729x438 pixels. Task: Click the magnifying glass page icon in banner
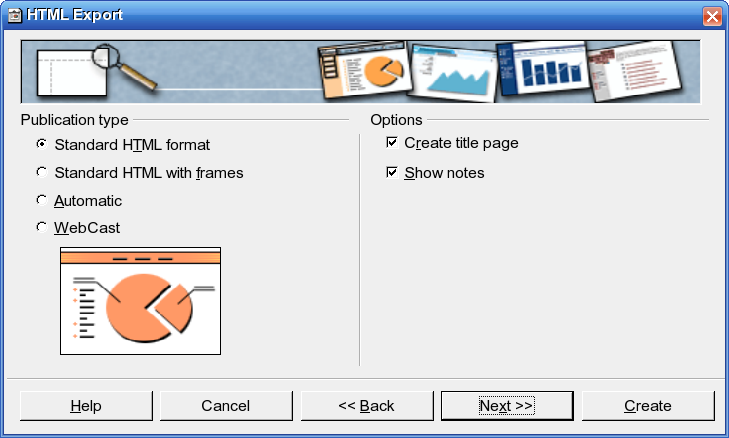pyautogui.click(x=95, y=70)
